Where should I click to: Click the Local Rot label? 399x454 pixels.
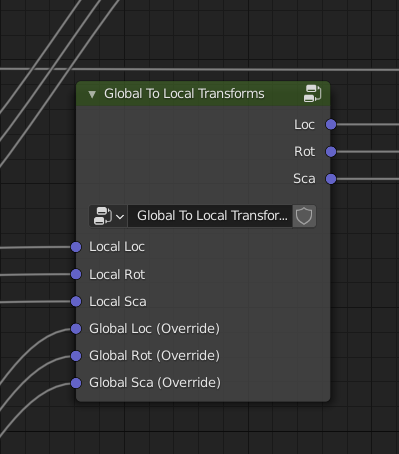tap(117, 275)
